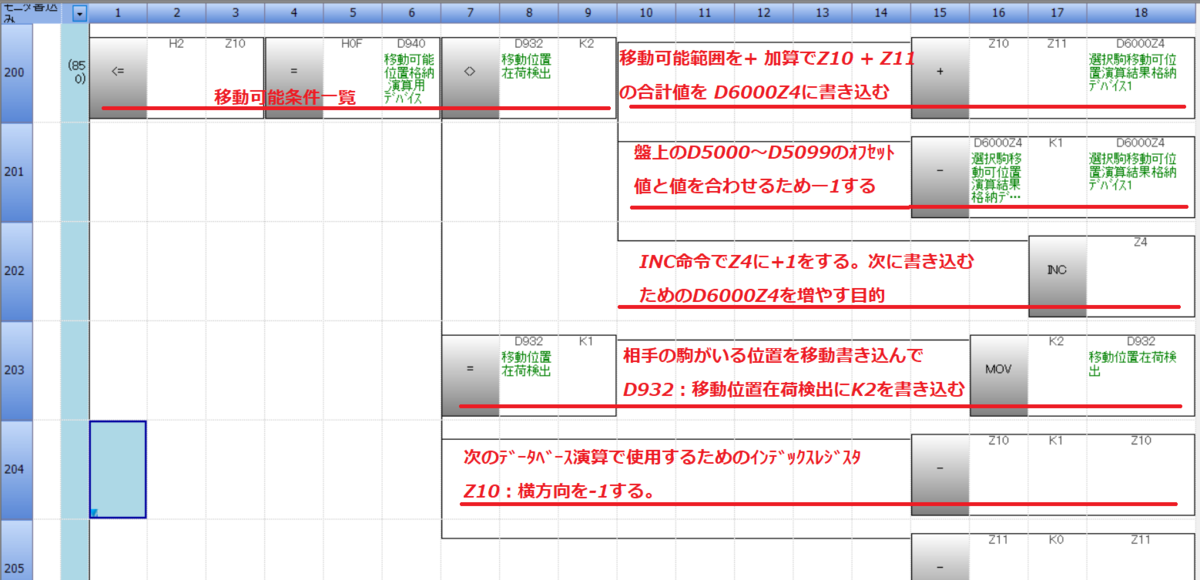Select row header 200
Viewport: 1200px width, 580px height.
[16, 73]
